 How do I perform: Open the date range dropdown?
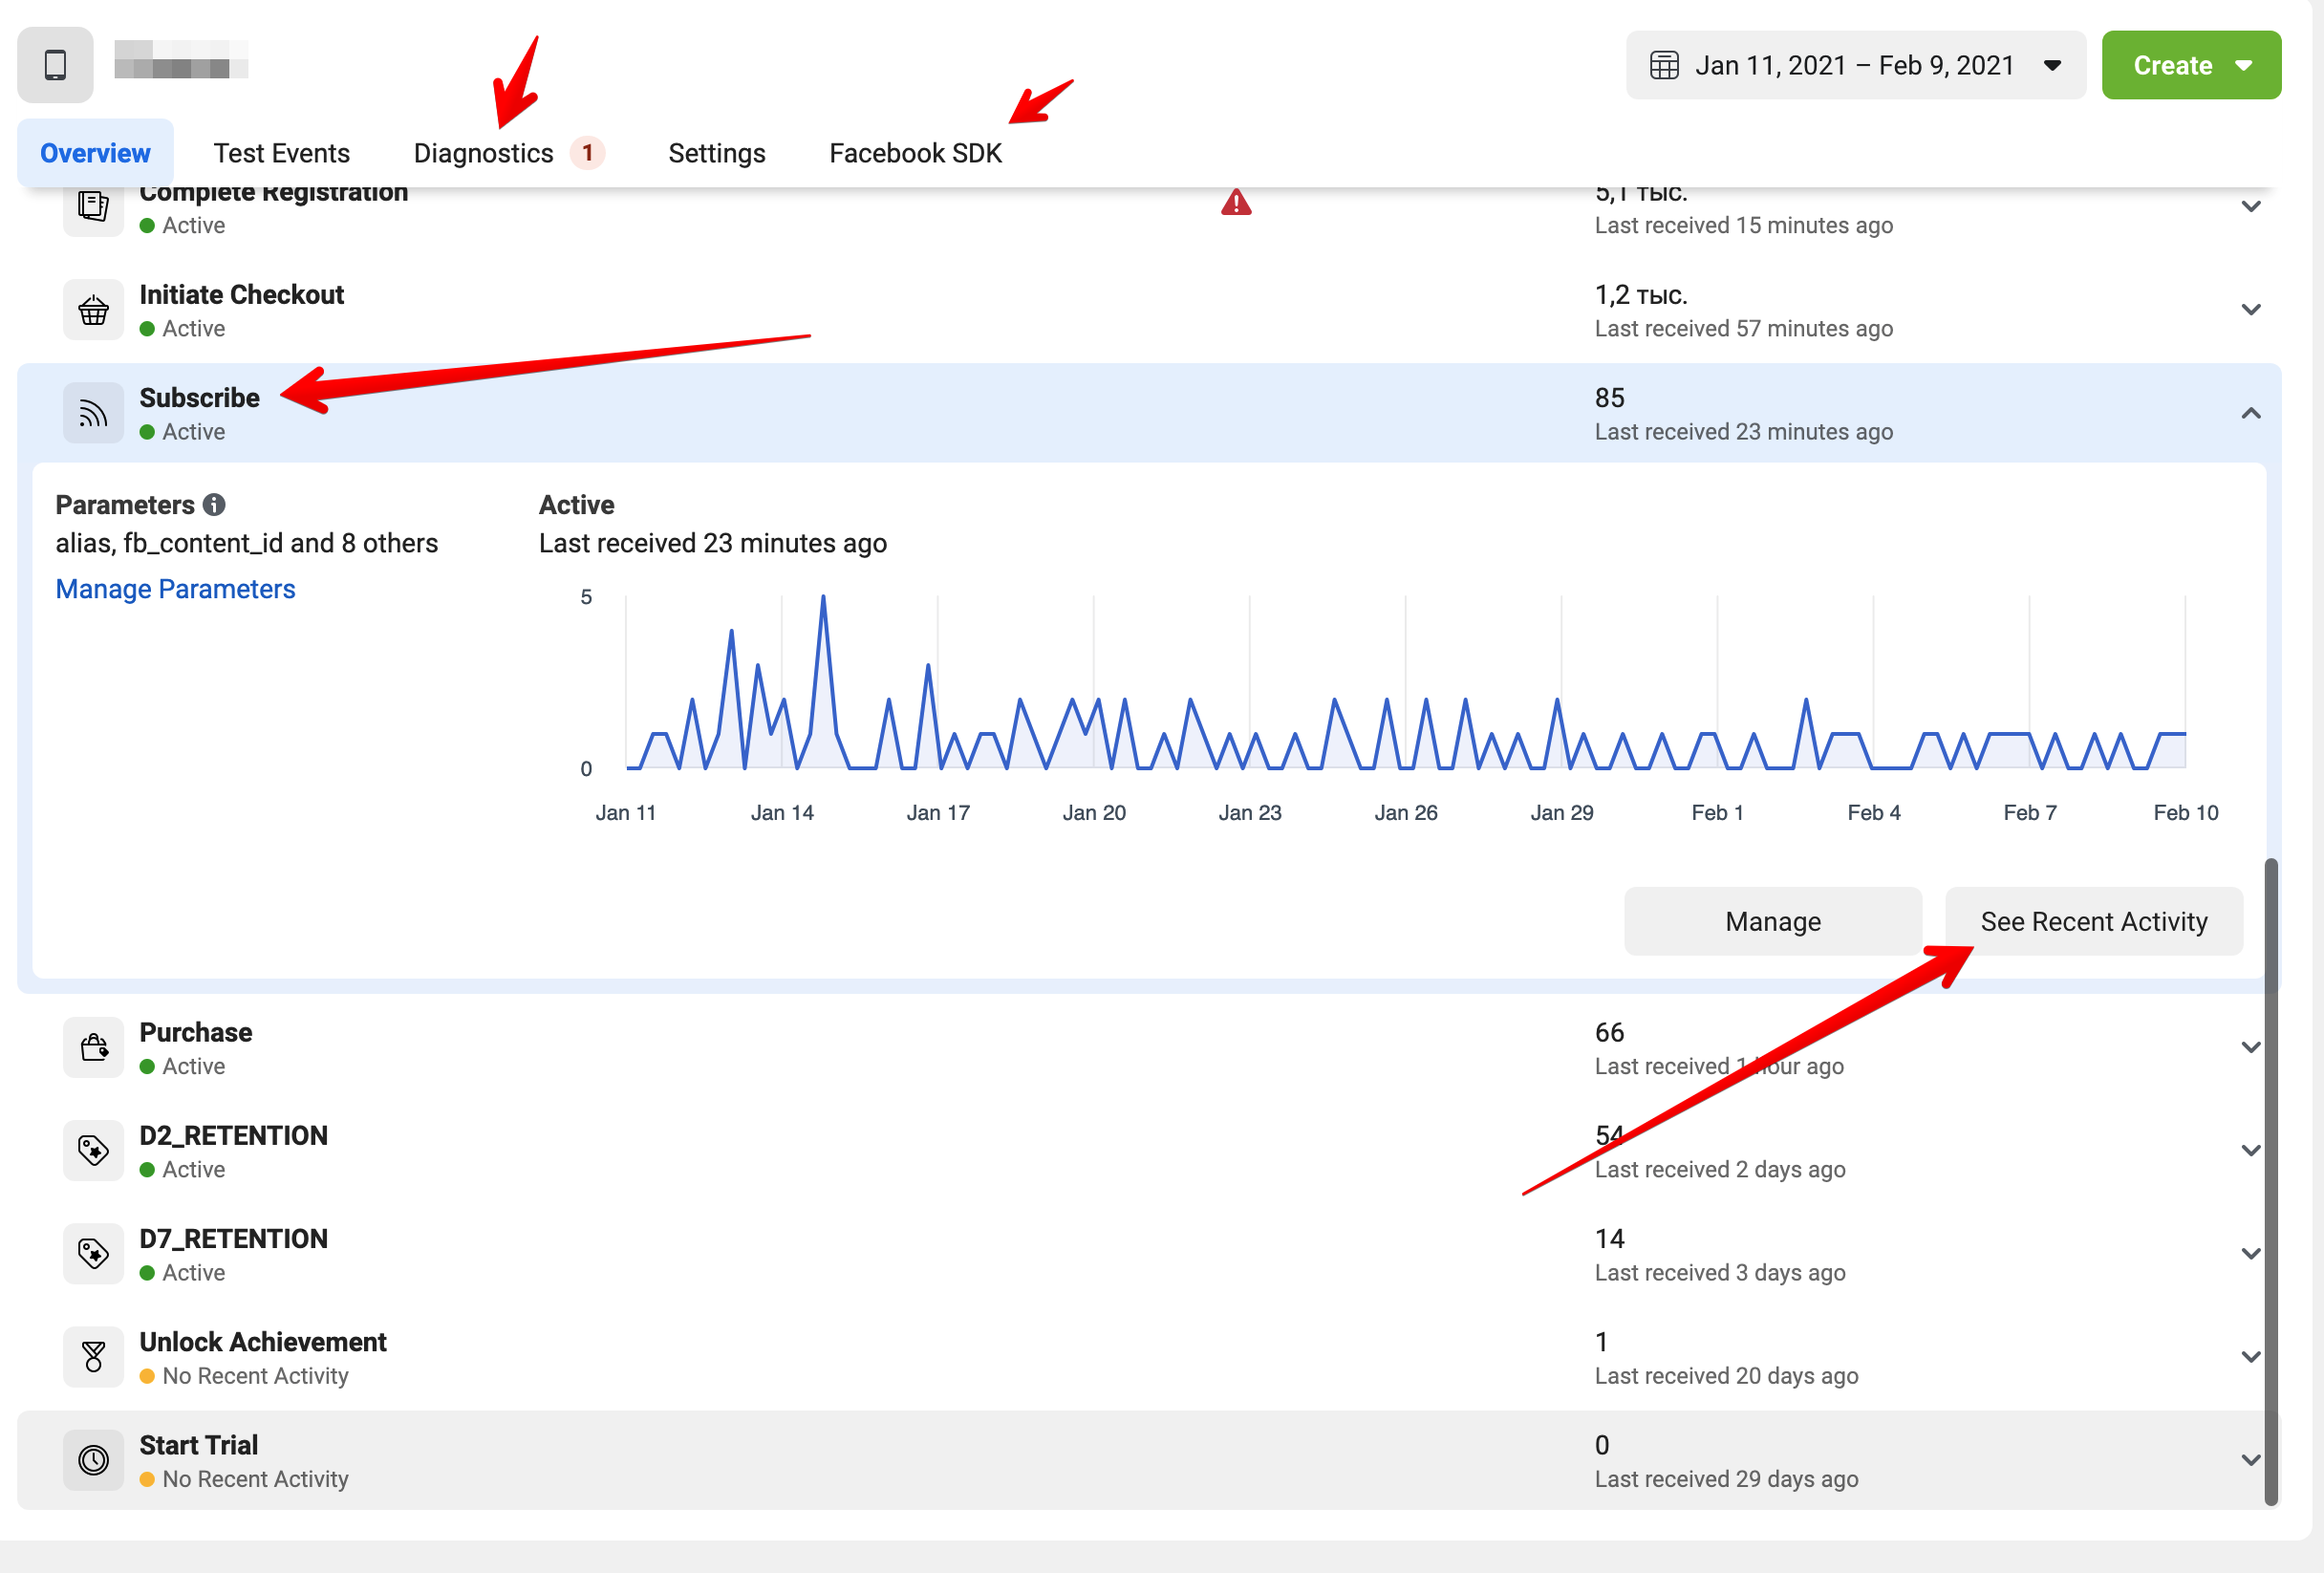tap(1855, 65)
